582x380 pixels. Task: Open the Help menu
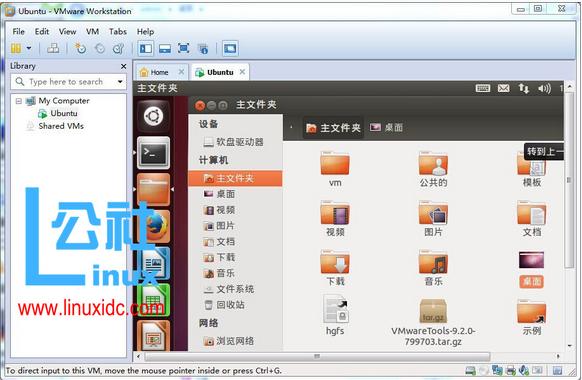(x=145, y=32)
